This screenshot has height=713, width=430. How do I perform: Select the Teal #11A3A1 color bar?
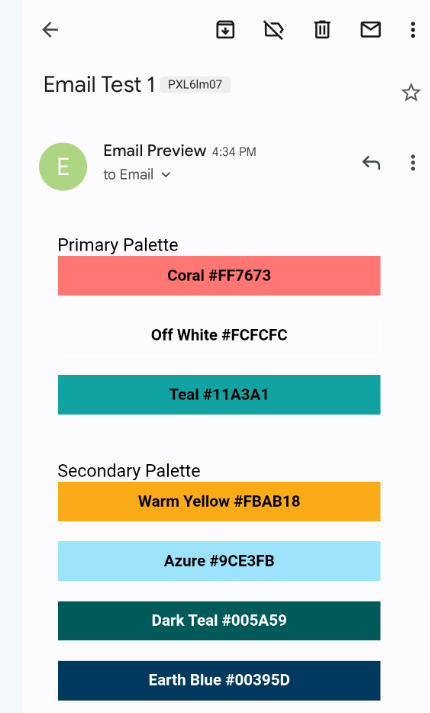(x=219, y=395)
